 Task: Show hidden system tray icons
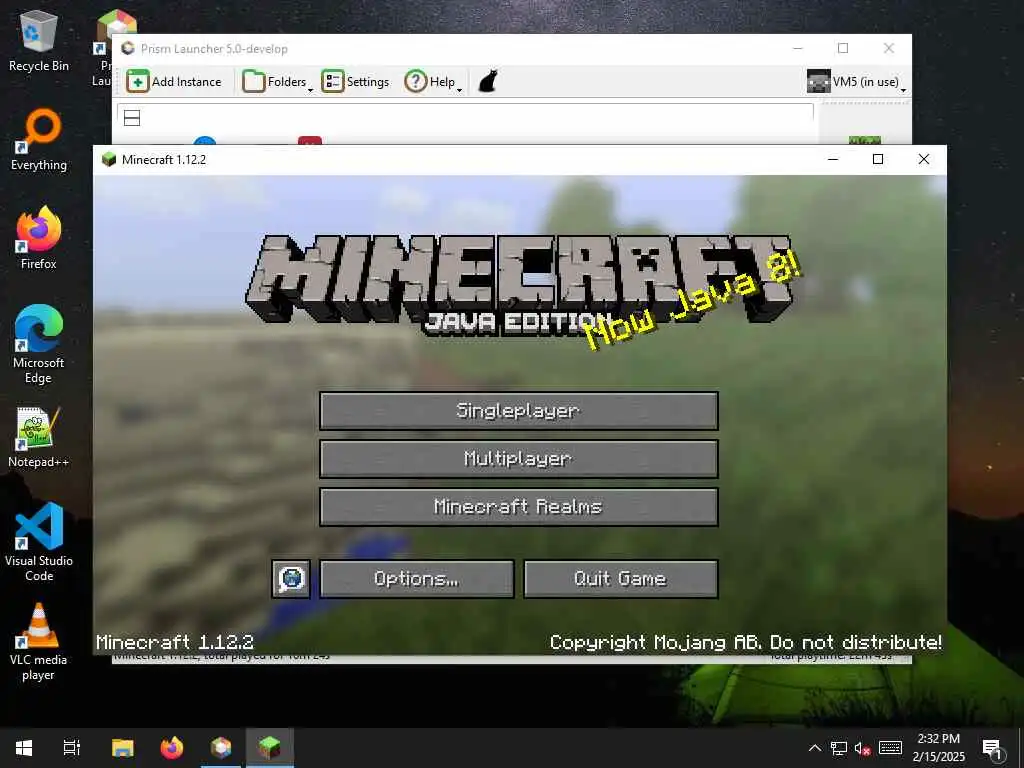[x=814, y=748]
